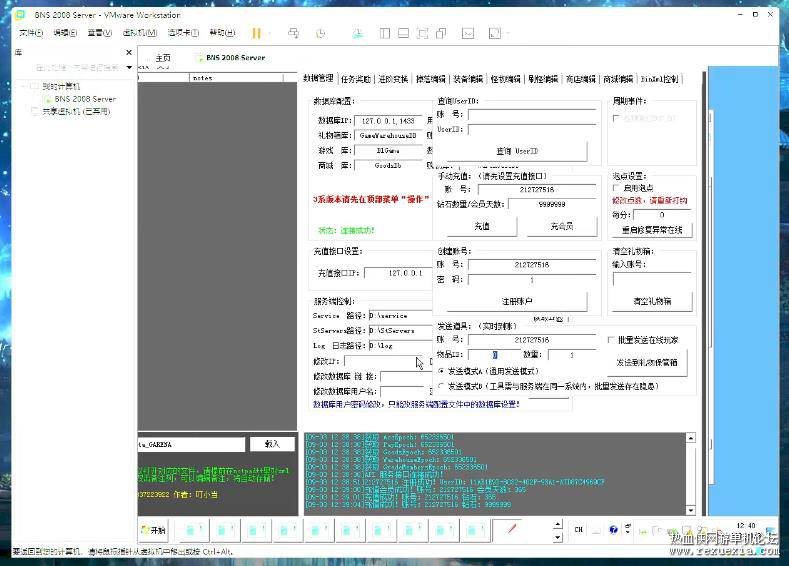This screenshot has height=566, width=789.
Task: Click the 每分 value field
Action: pyautogui.click(x=661, y=215)
